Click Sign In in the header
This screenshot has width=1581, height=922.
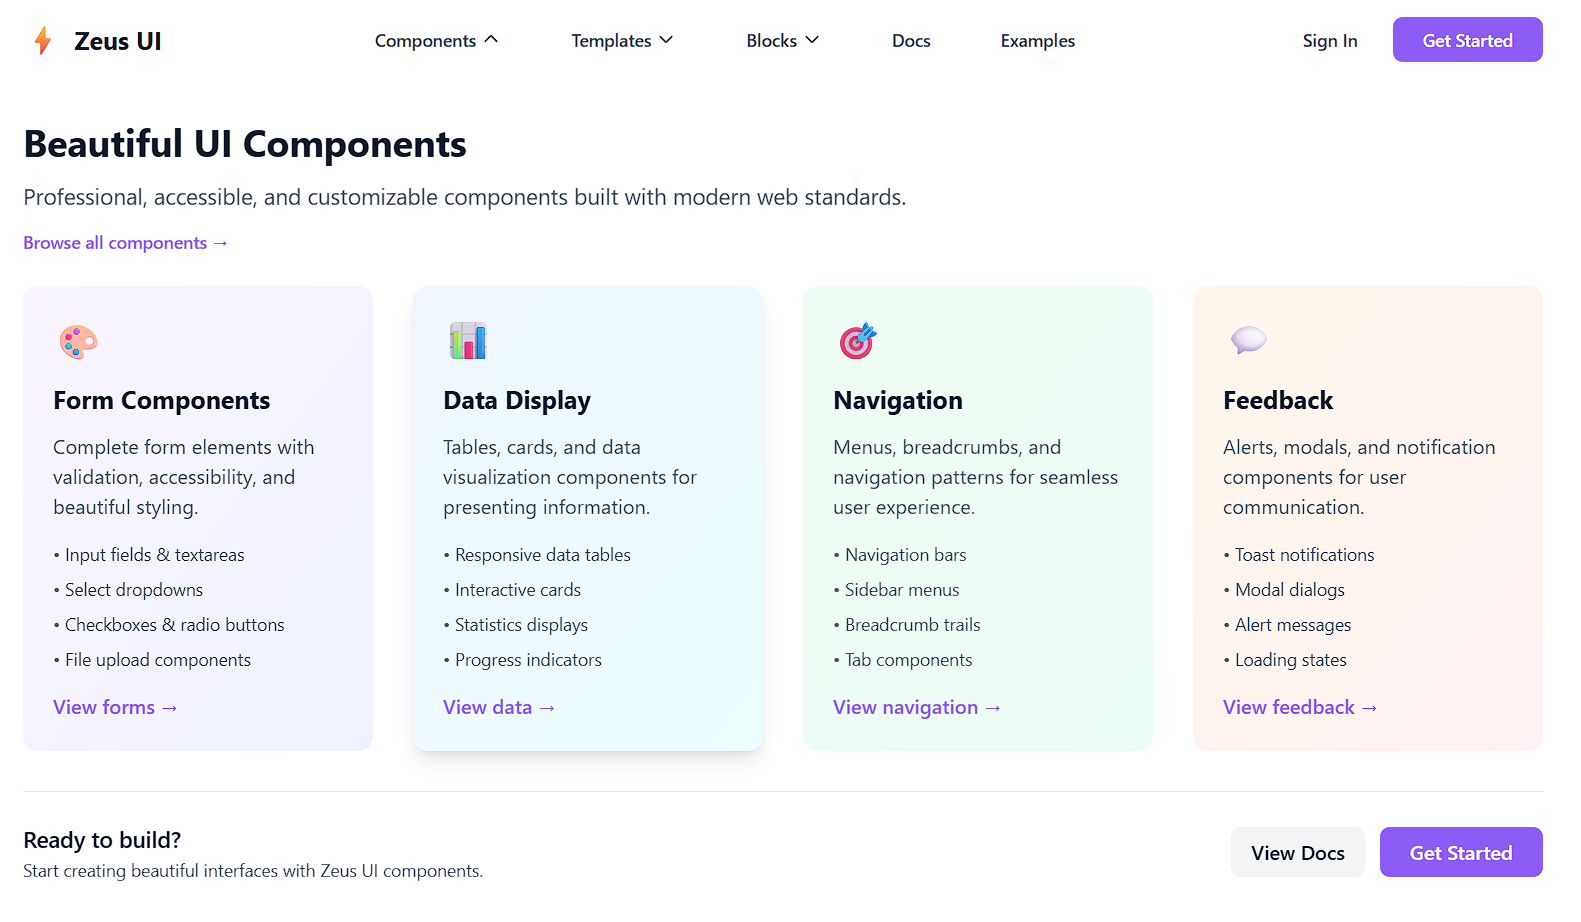tap(1329, 41)
